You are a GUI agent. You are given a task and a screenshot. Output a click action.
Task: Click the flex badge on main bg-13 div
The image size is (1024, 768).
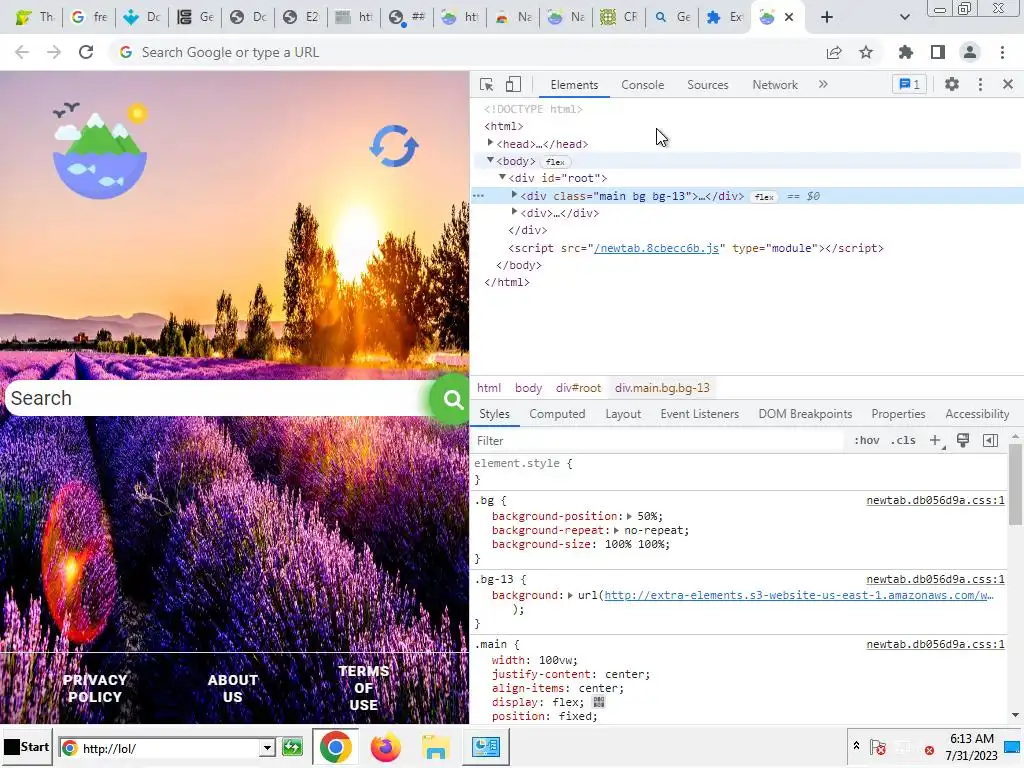764,197
